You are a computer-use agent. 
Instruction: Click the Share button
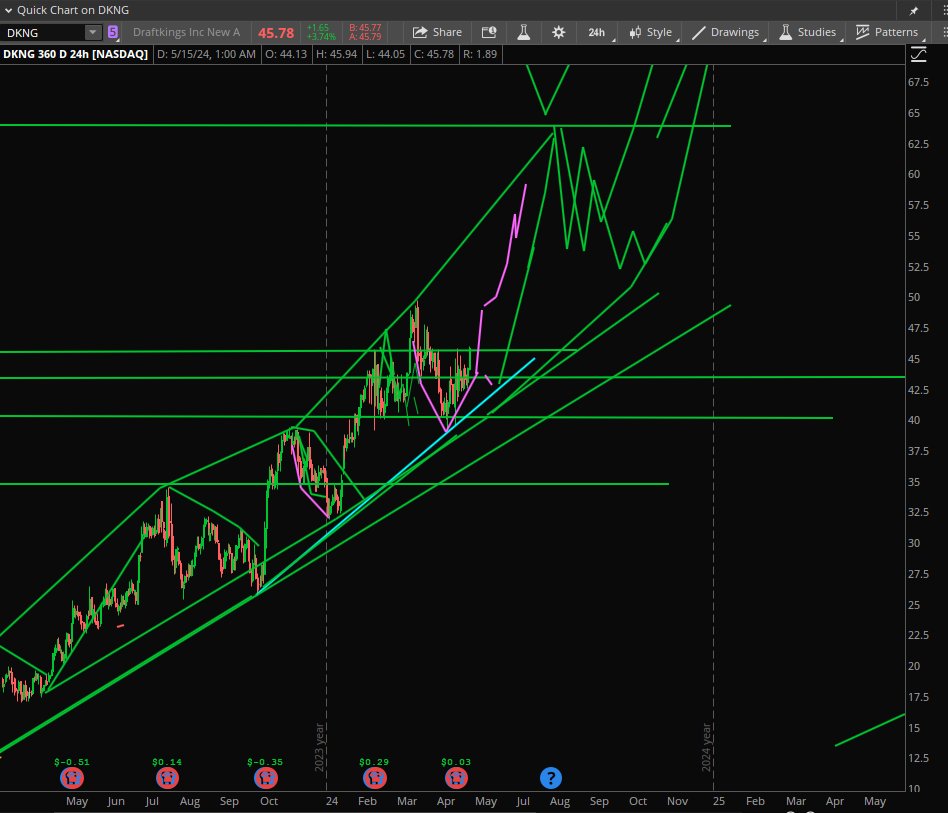pyautogui.click(x=437, y=33)
